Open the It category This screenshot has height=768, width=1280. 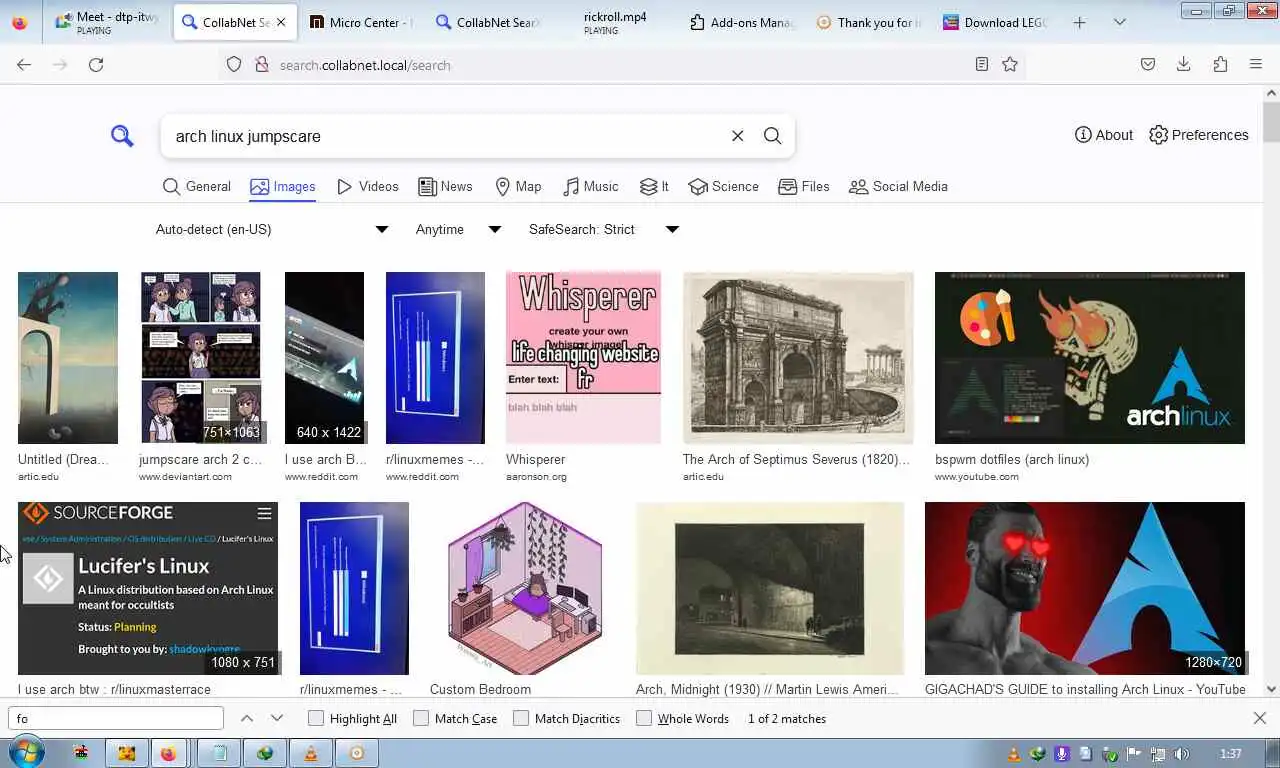point(654,187)
